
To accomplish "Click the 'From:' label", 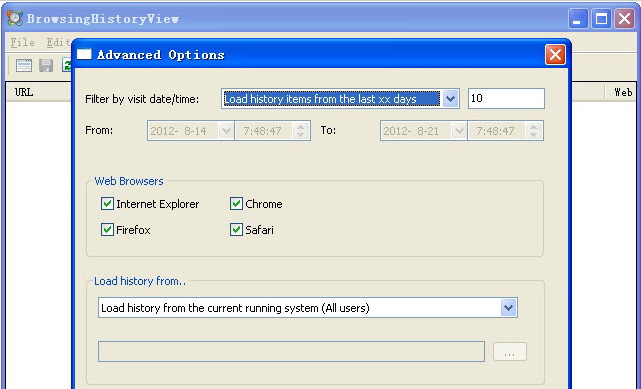I will 99,130.
